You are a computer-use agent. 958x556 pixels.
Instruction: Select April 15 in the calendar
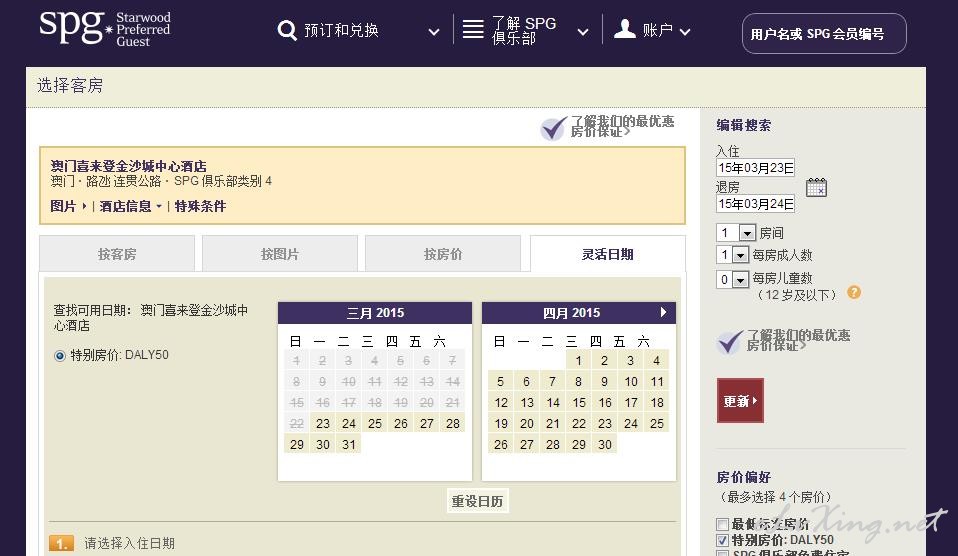coord(579,402)
